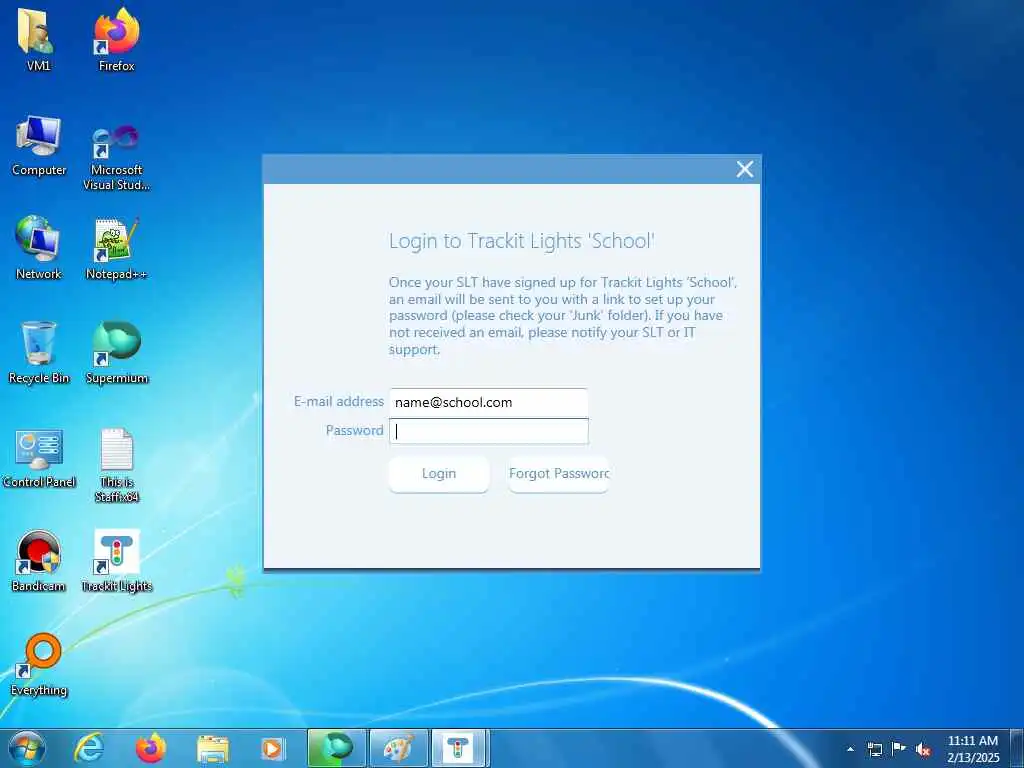The width and height of the screenshot is (1024, 768).
Task: Click the Login button
Action: [439, 473]
